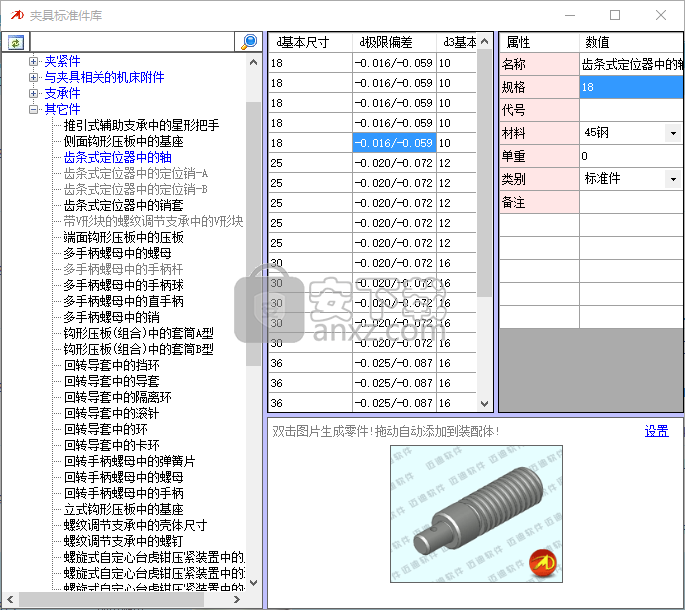Viewport: 685px width, 610px height.
Task: Click the 代号 value field
Action: [x=631, y=110]
